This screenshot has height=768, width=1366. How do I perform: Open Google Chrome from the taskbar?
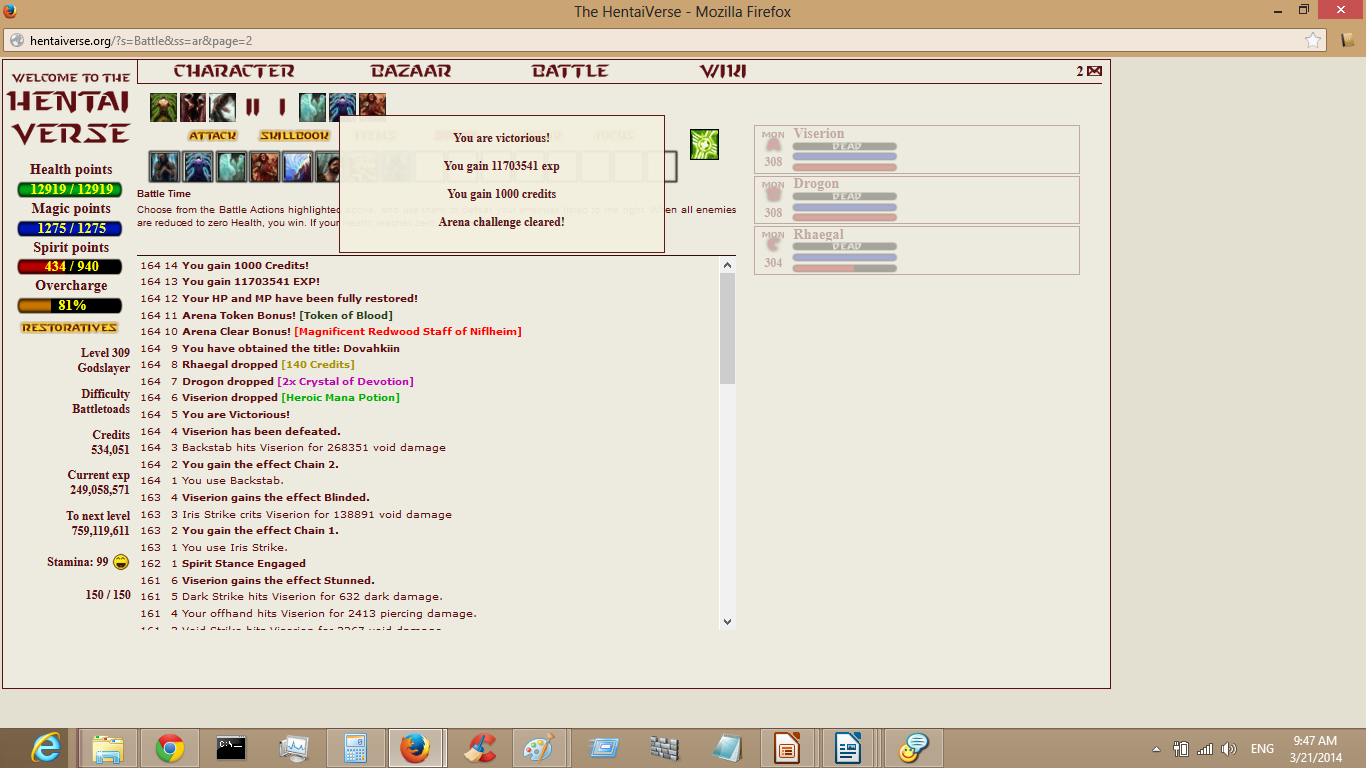(170, 748)
